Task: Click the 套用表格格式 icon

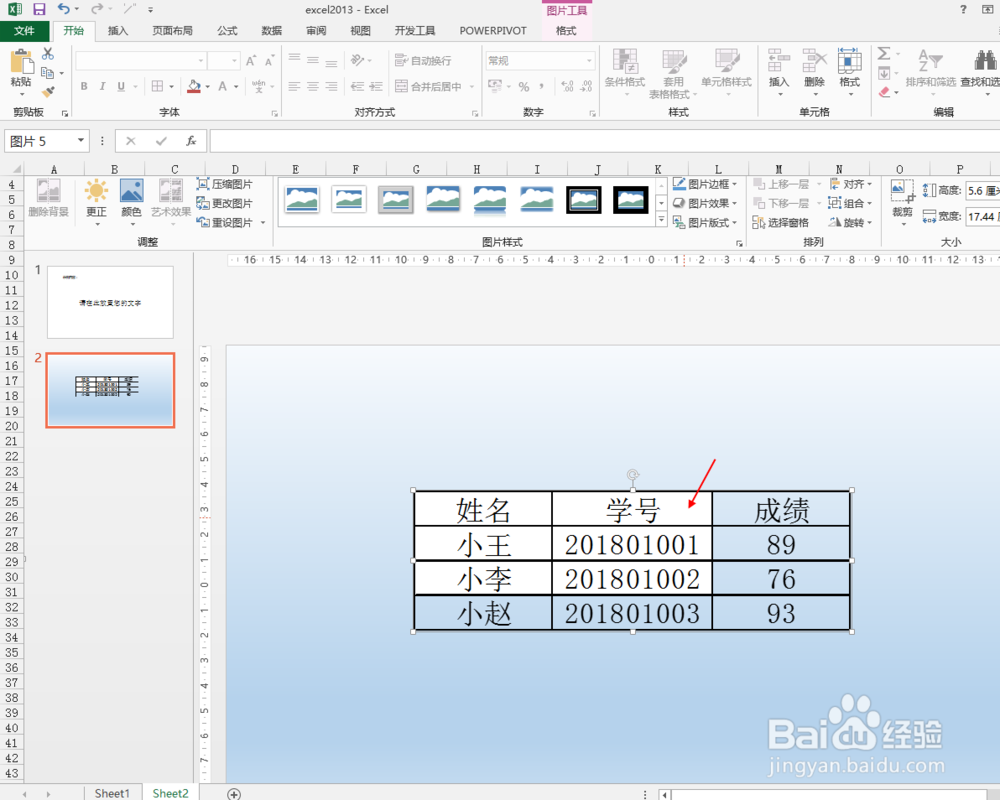Action: 673,61
